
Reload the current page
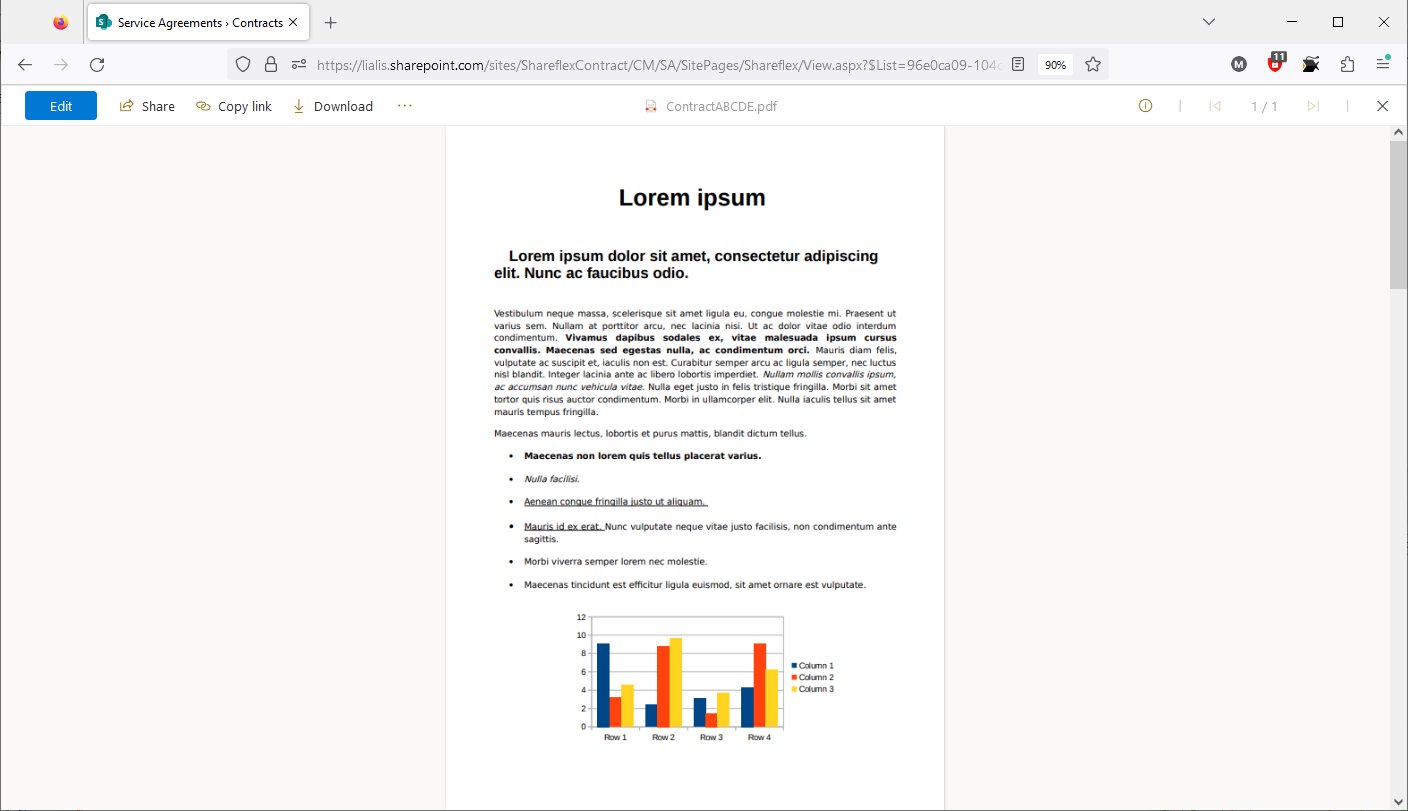(97, 64)
